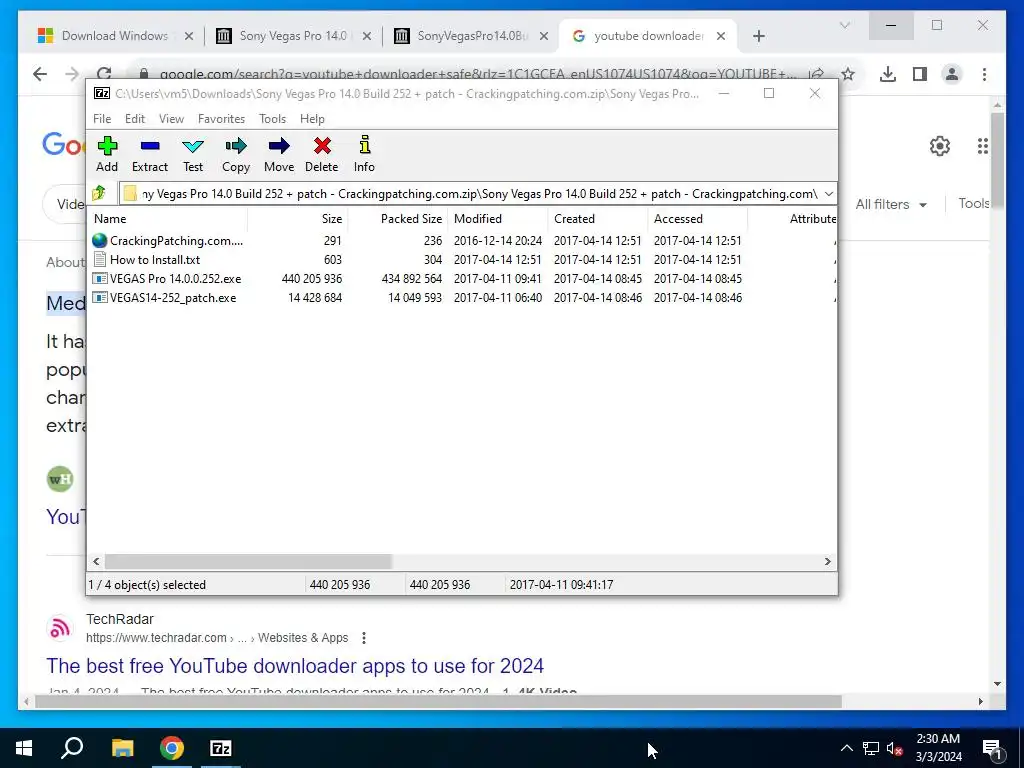Click Tools button in Google results

pos(974,203)
